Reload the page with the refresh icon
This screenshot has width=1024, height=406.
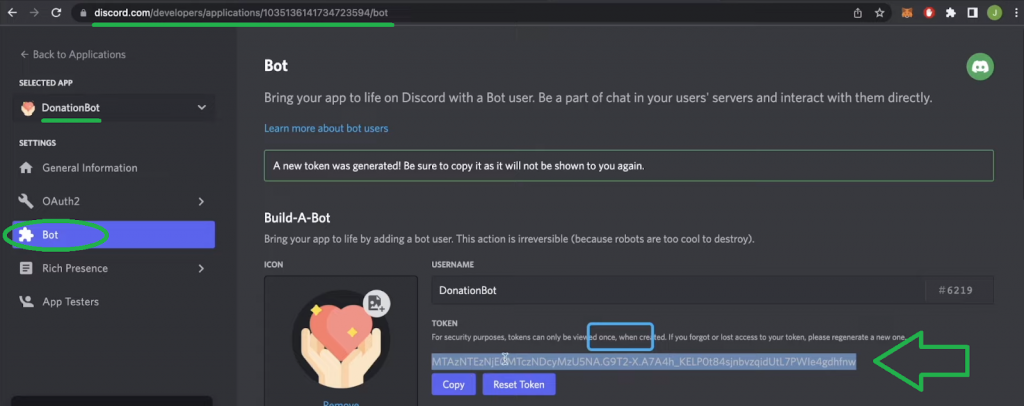(55, 13)
